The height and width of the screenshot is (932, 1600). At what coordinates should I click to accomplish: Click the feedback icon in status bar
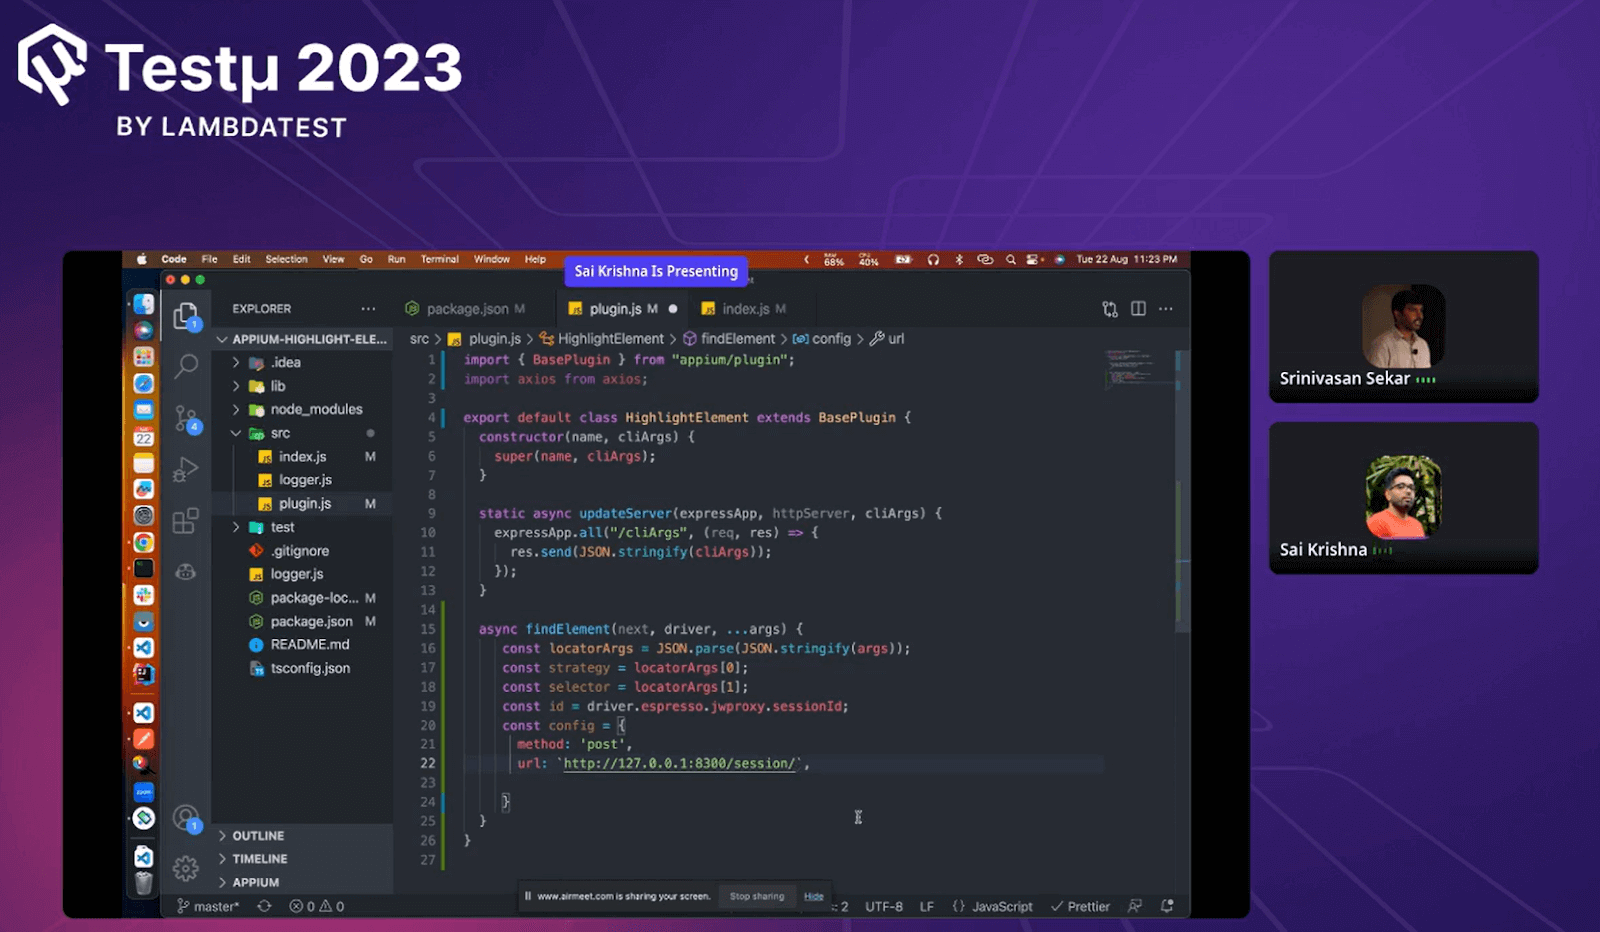point(1135,906)
